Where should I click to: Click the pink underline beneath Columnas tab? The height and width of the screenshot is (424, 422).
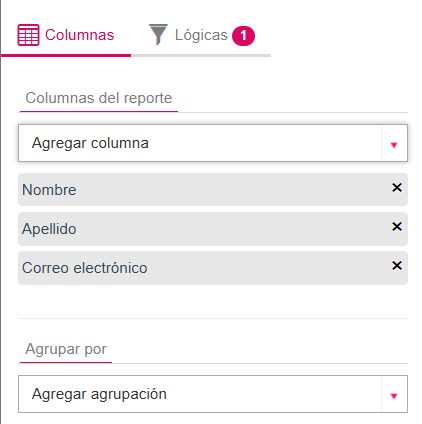66,55
